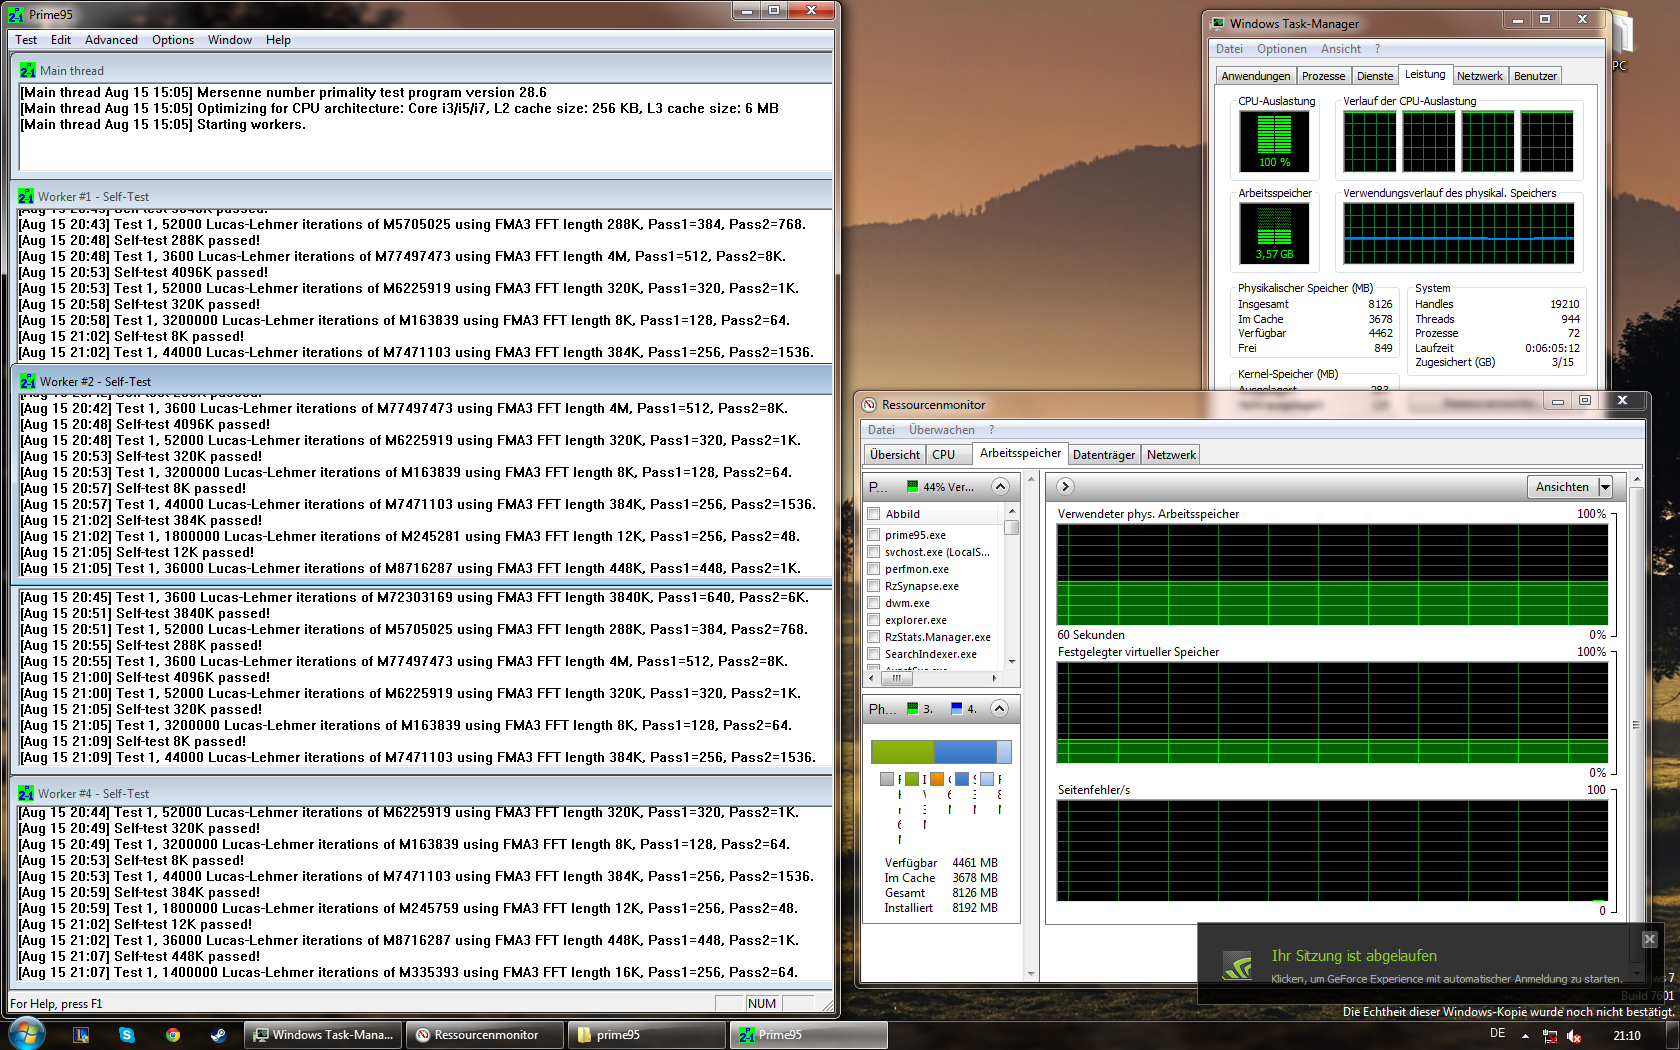Click the blue memory indicator in Ph... header

click(x=957, y=709)
